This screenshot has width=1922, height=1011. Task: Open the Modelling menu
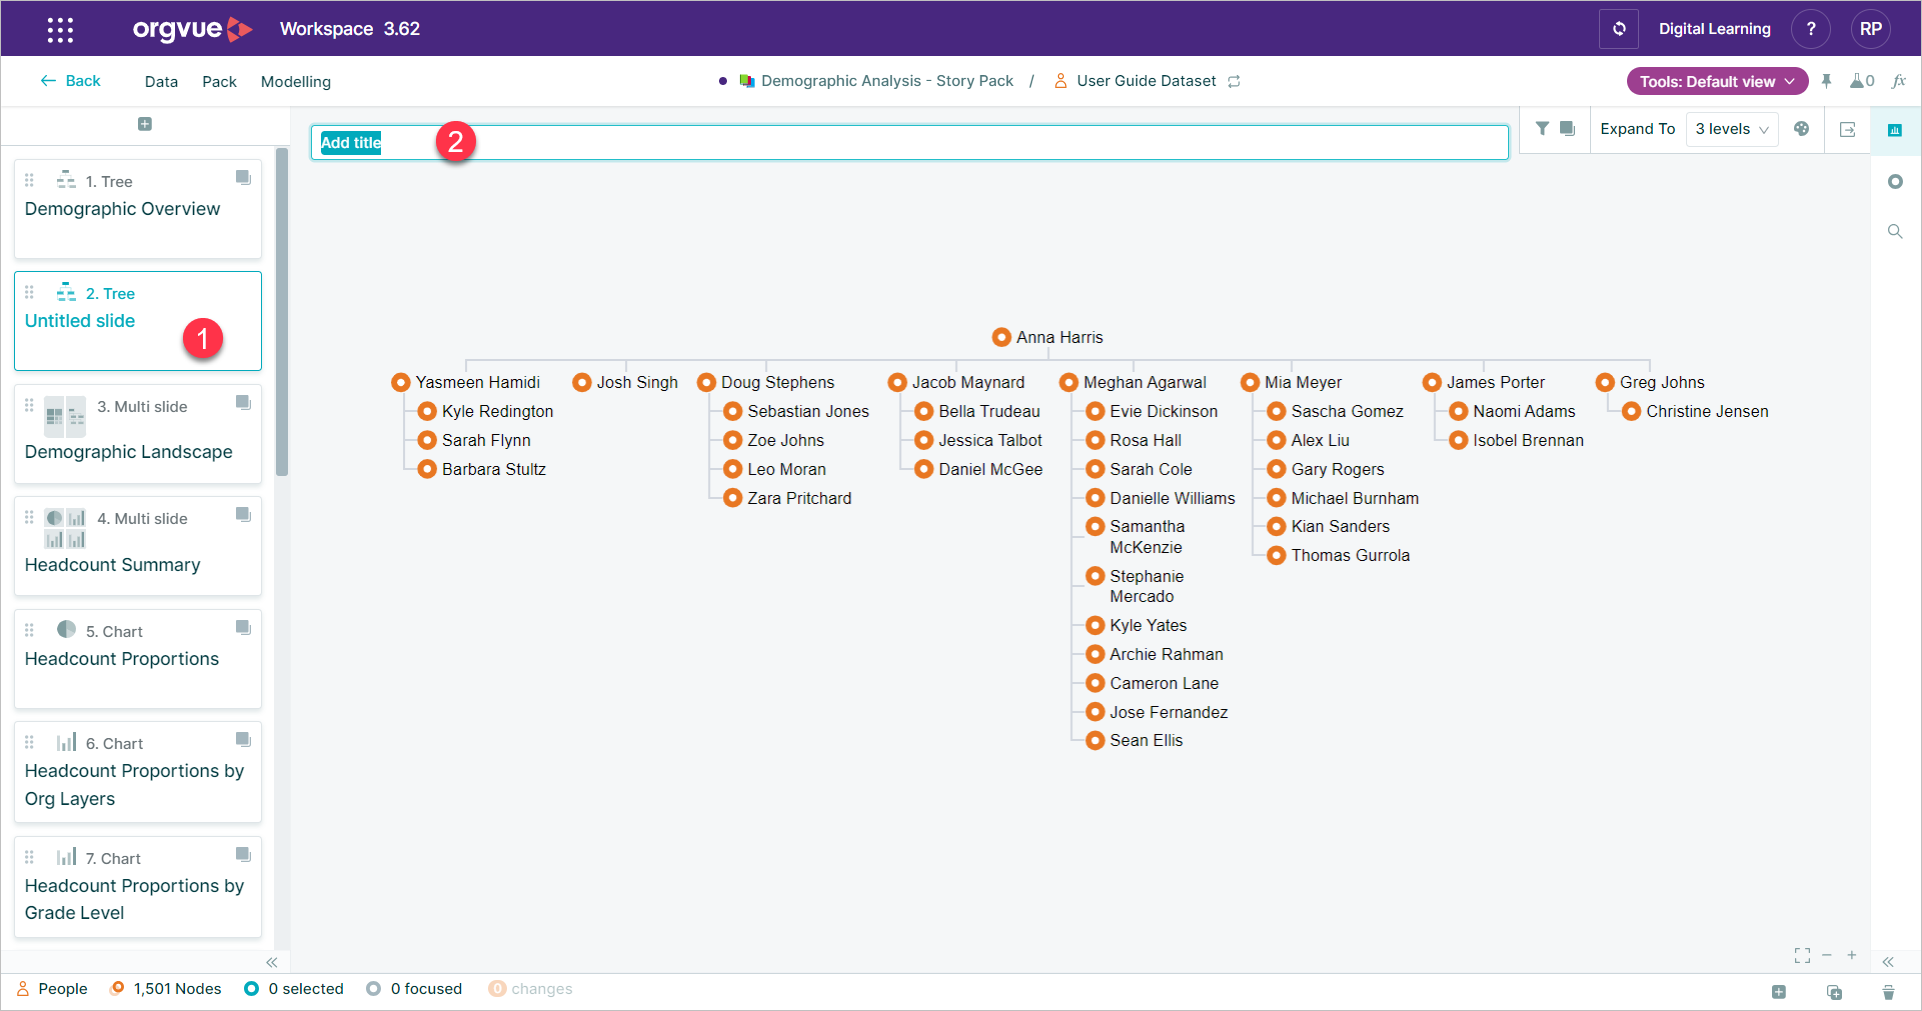click(296, 82)
